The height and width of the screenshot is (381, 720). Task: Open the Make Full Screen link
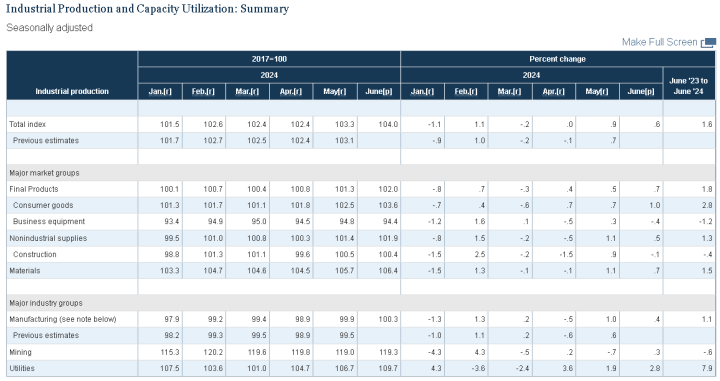point(659,42)
